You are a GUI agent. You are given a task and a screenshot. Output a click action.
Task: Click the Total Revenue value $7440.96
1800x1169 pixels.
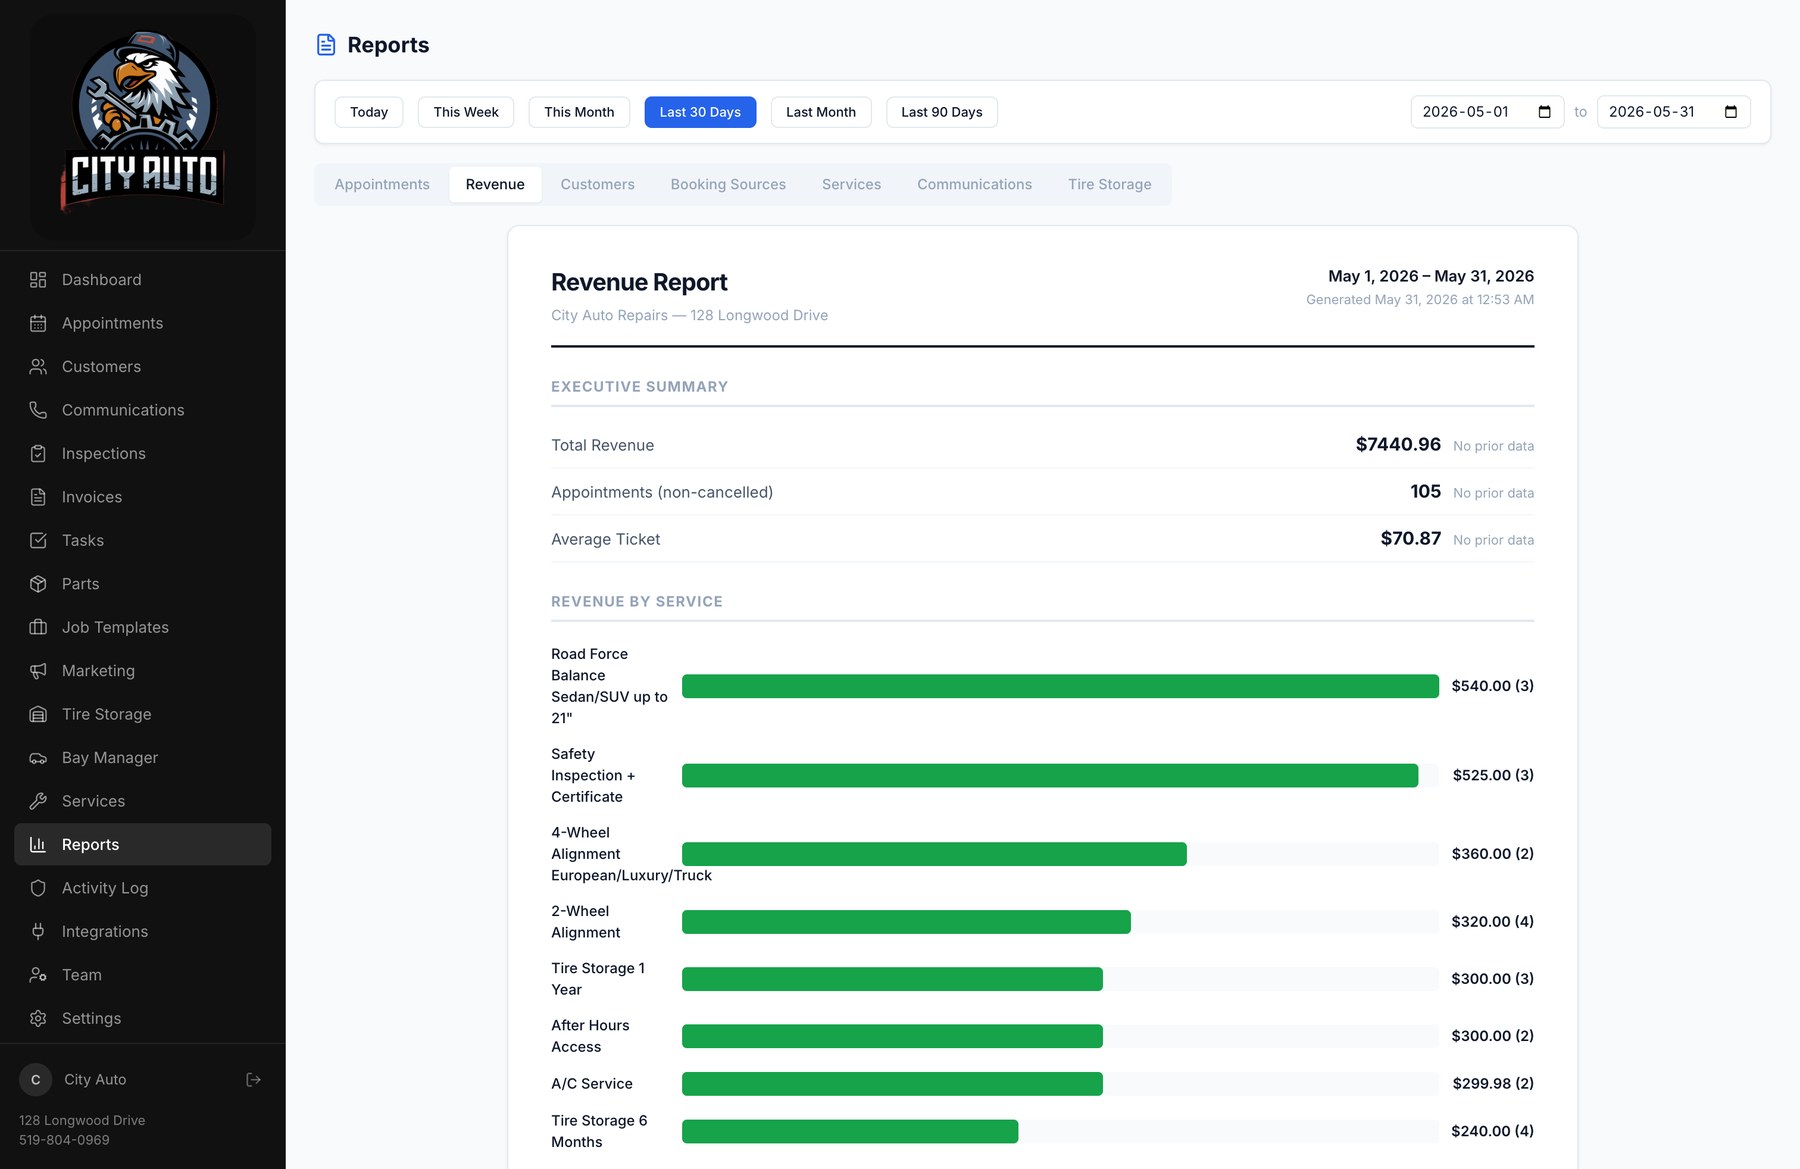click(x=1398, y=445)
